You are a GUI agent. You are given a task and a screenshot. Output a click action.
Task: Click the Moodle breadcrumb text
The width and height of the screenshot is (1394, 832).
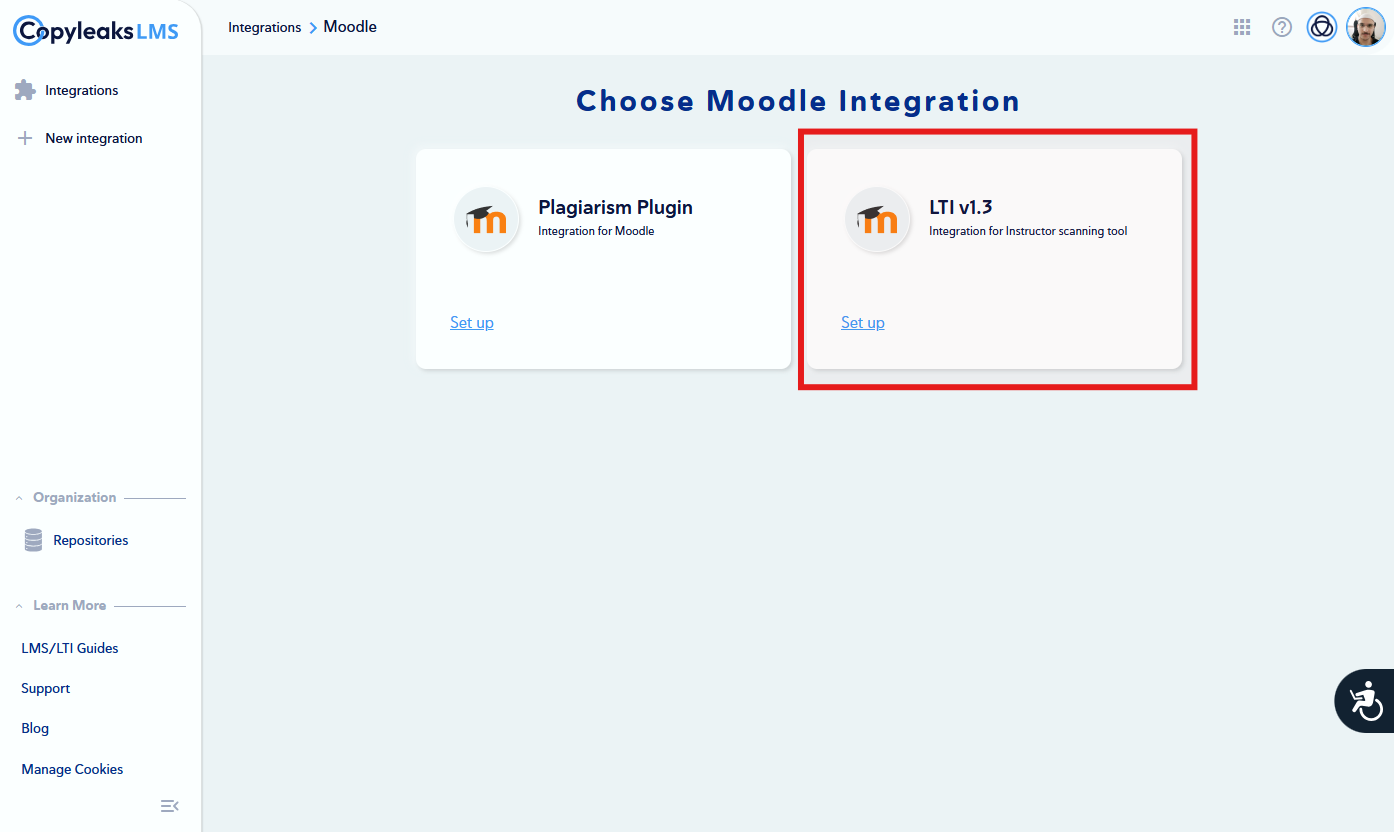point(350,27)
